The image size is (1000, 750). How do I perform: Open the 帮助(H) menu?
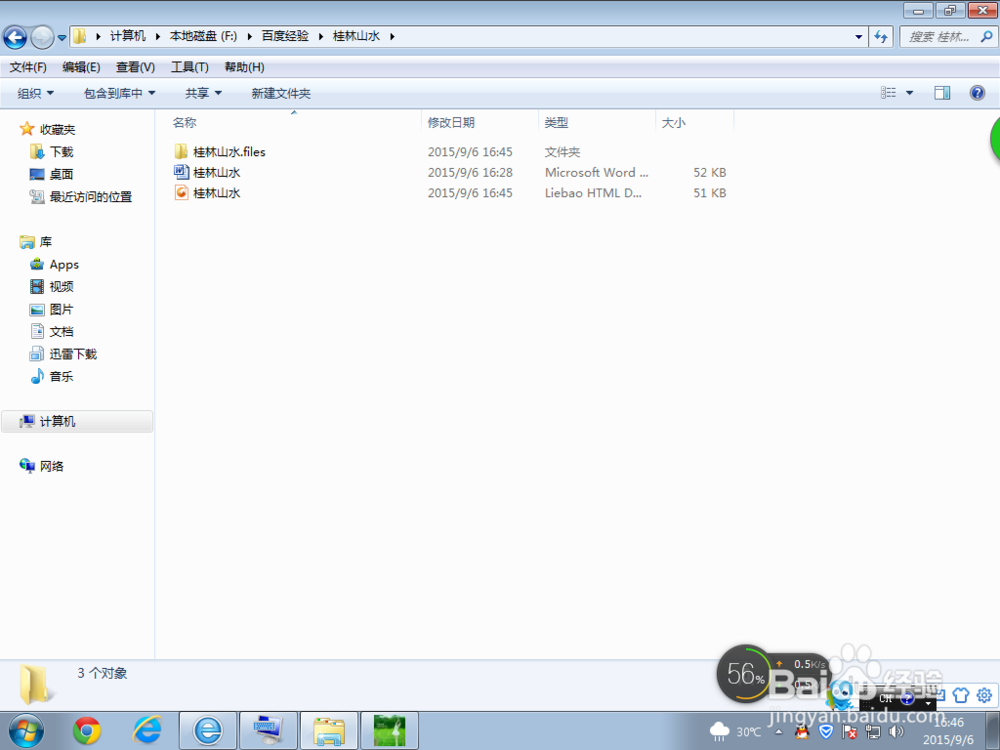point(244,67)
